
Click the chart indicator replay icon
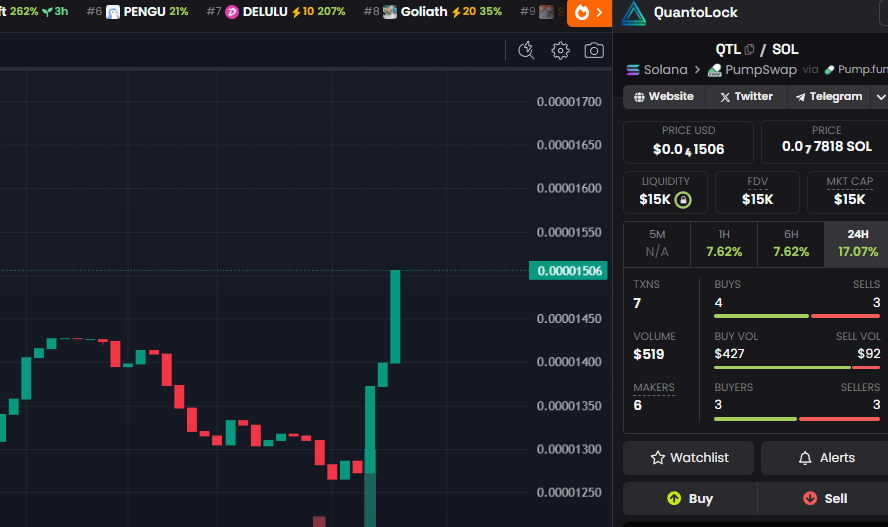tap(526, 50)
